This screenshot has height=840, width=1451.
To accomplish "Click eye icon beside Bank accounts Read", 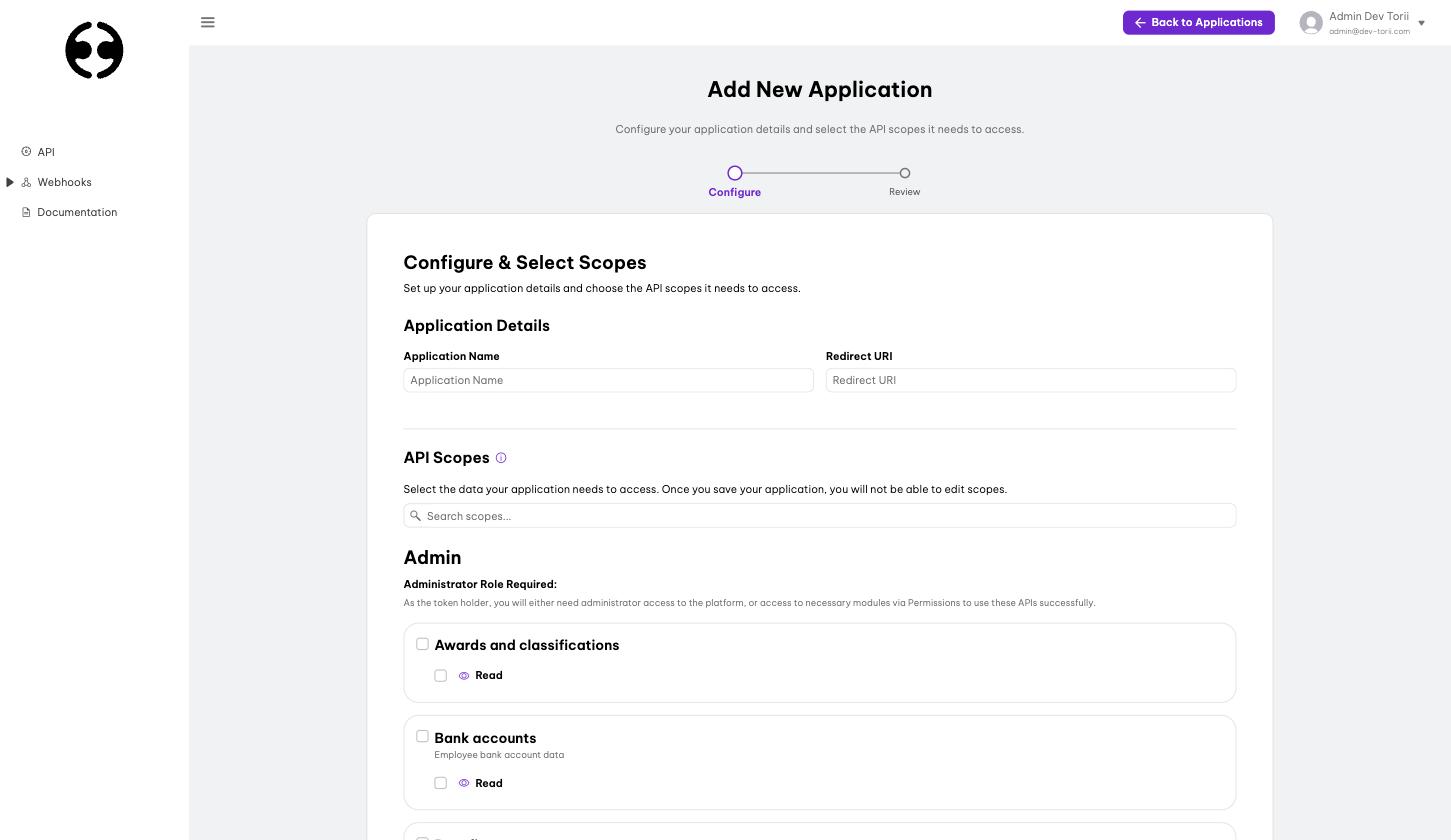I will coord(464,783).
